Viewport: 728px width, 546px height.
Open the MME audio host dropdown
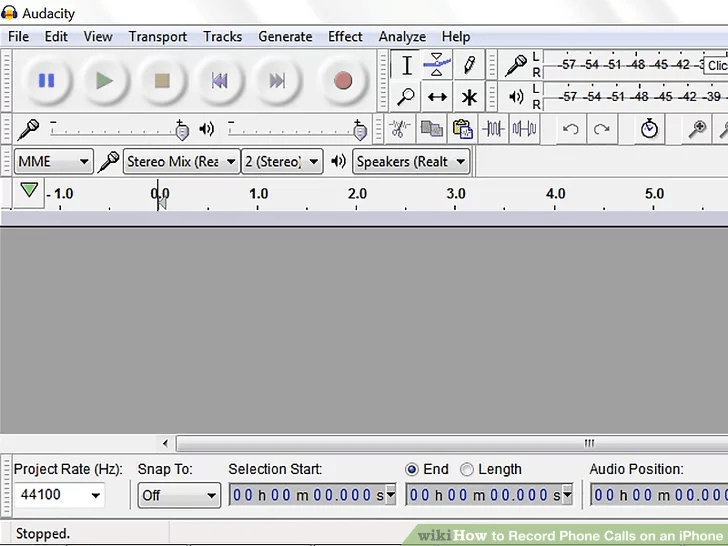coord(53,162)
